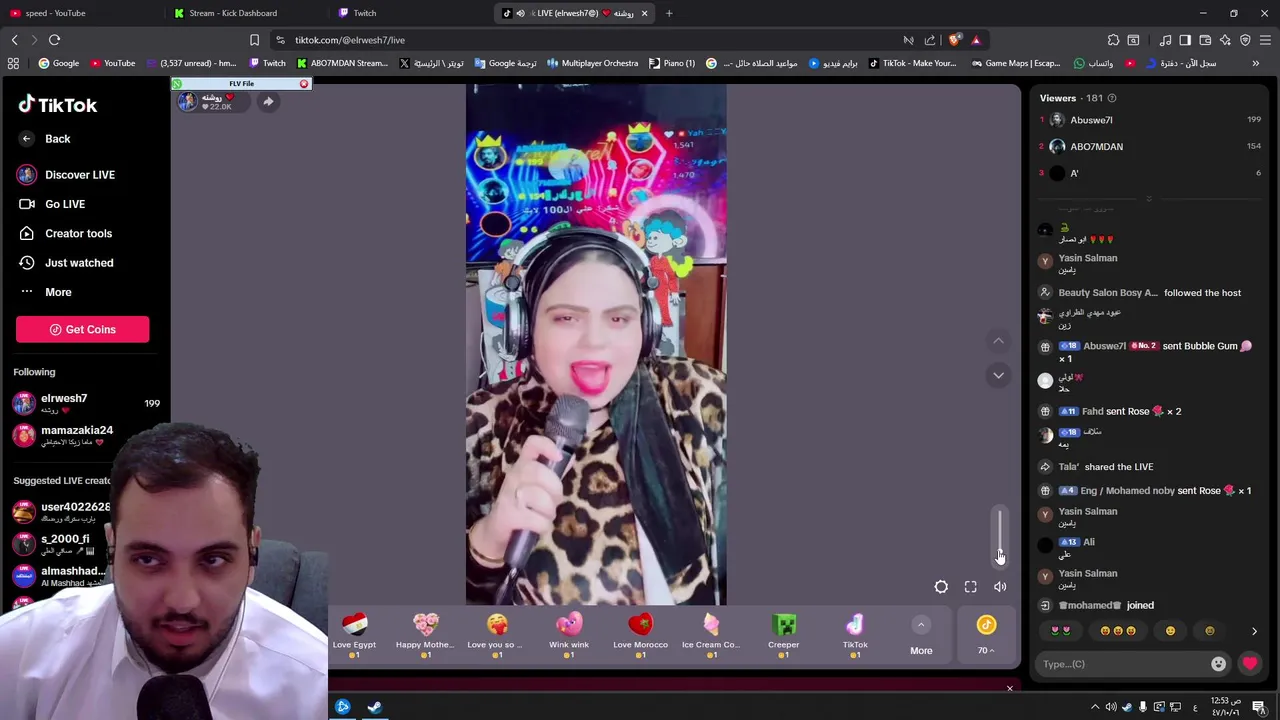Send the Ice Cream Cone gift
Screen dimensions: 1280x720
tap(711, 635)
